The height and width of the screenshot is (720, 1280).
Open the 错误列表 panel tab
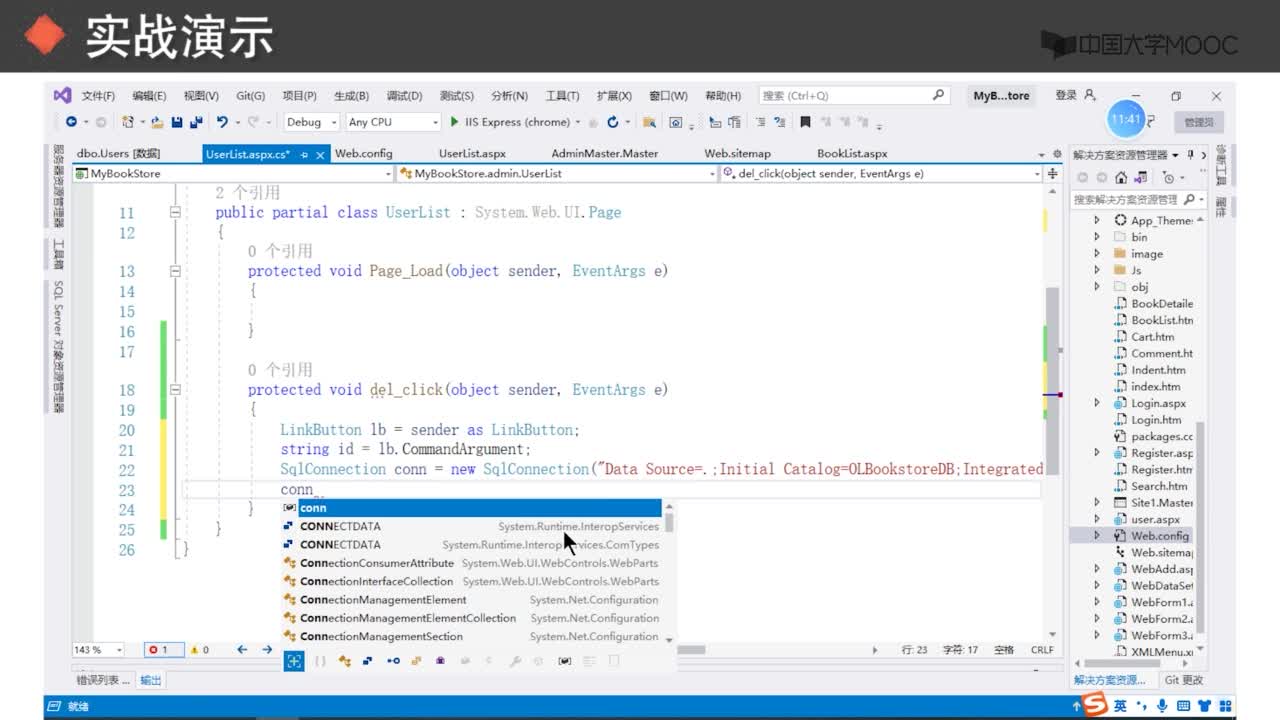click(103, 680)
